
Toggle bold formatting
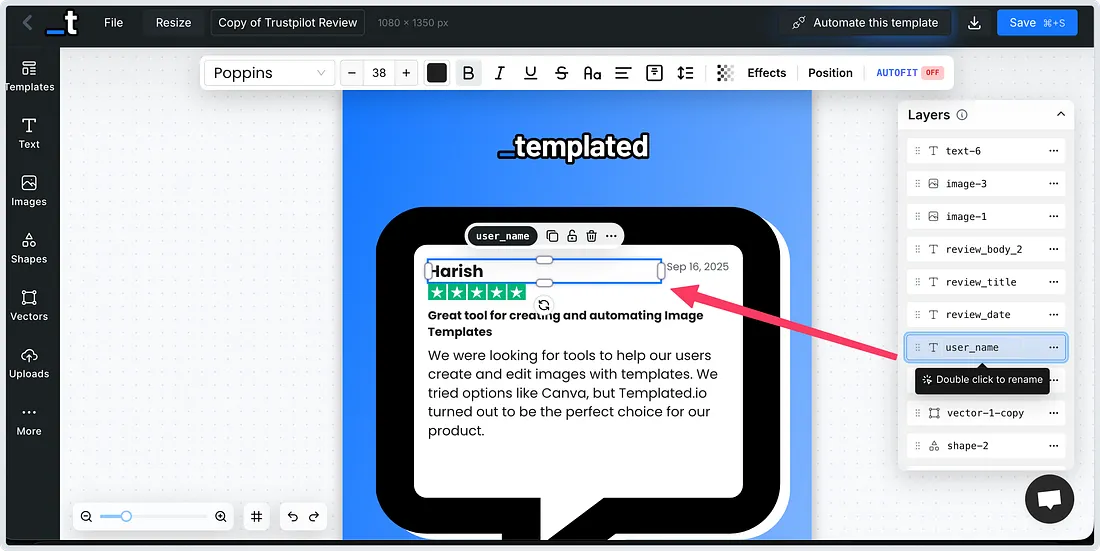469,73
